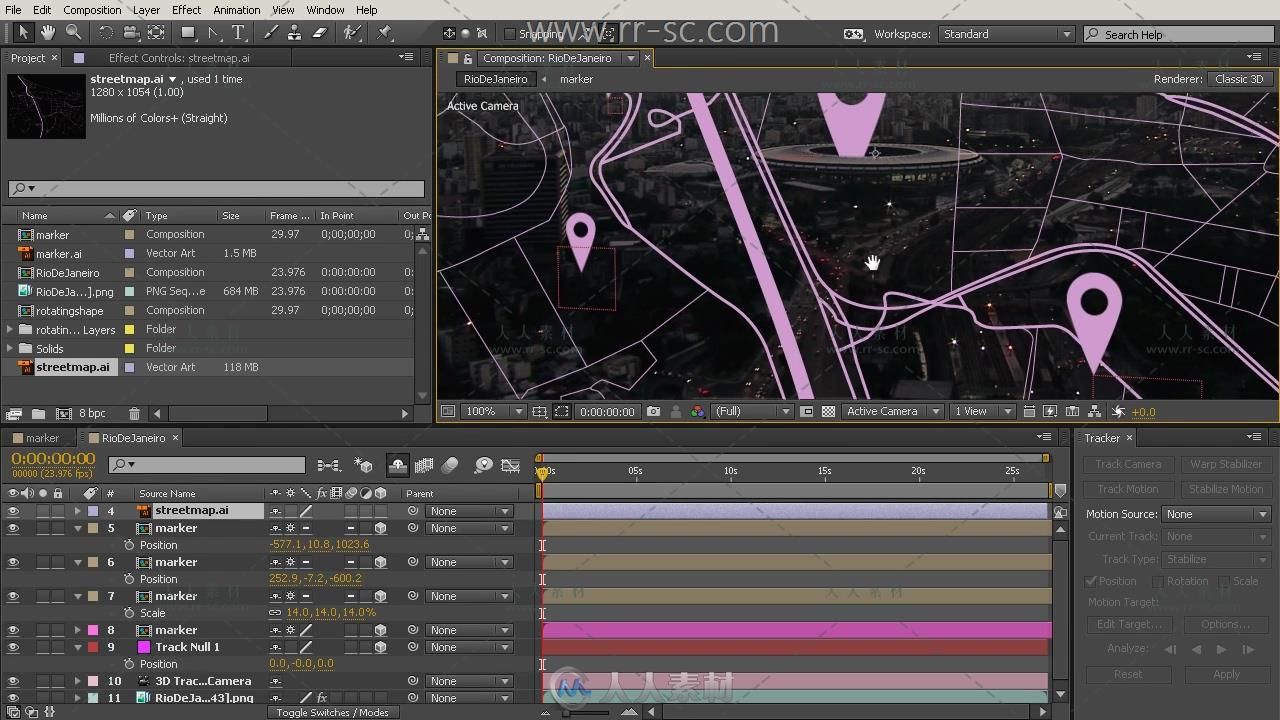This screenshot has width=1280, height=720.
Task: Expand the Solids folder
Action: point(10,348)
